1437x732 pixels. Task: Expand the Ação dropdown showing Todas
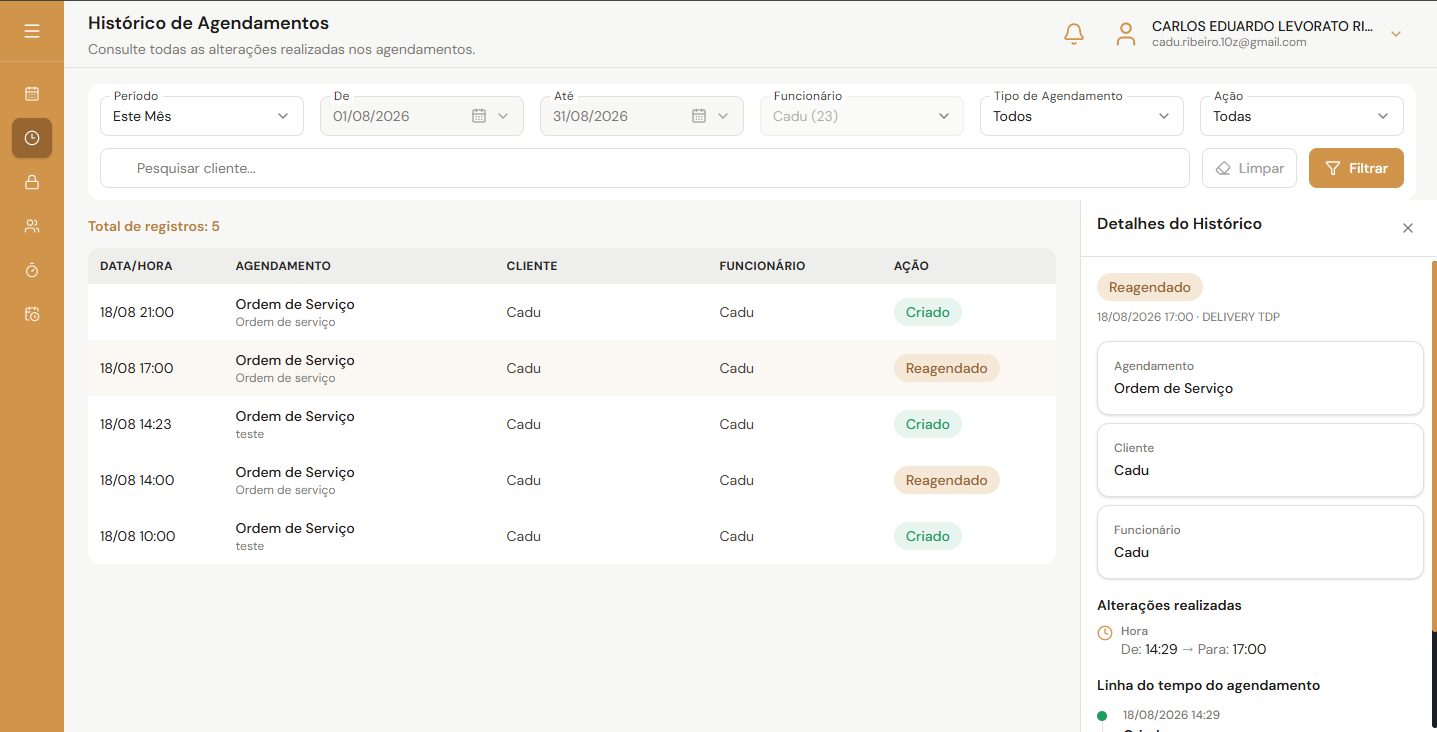[1302, 116]
